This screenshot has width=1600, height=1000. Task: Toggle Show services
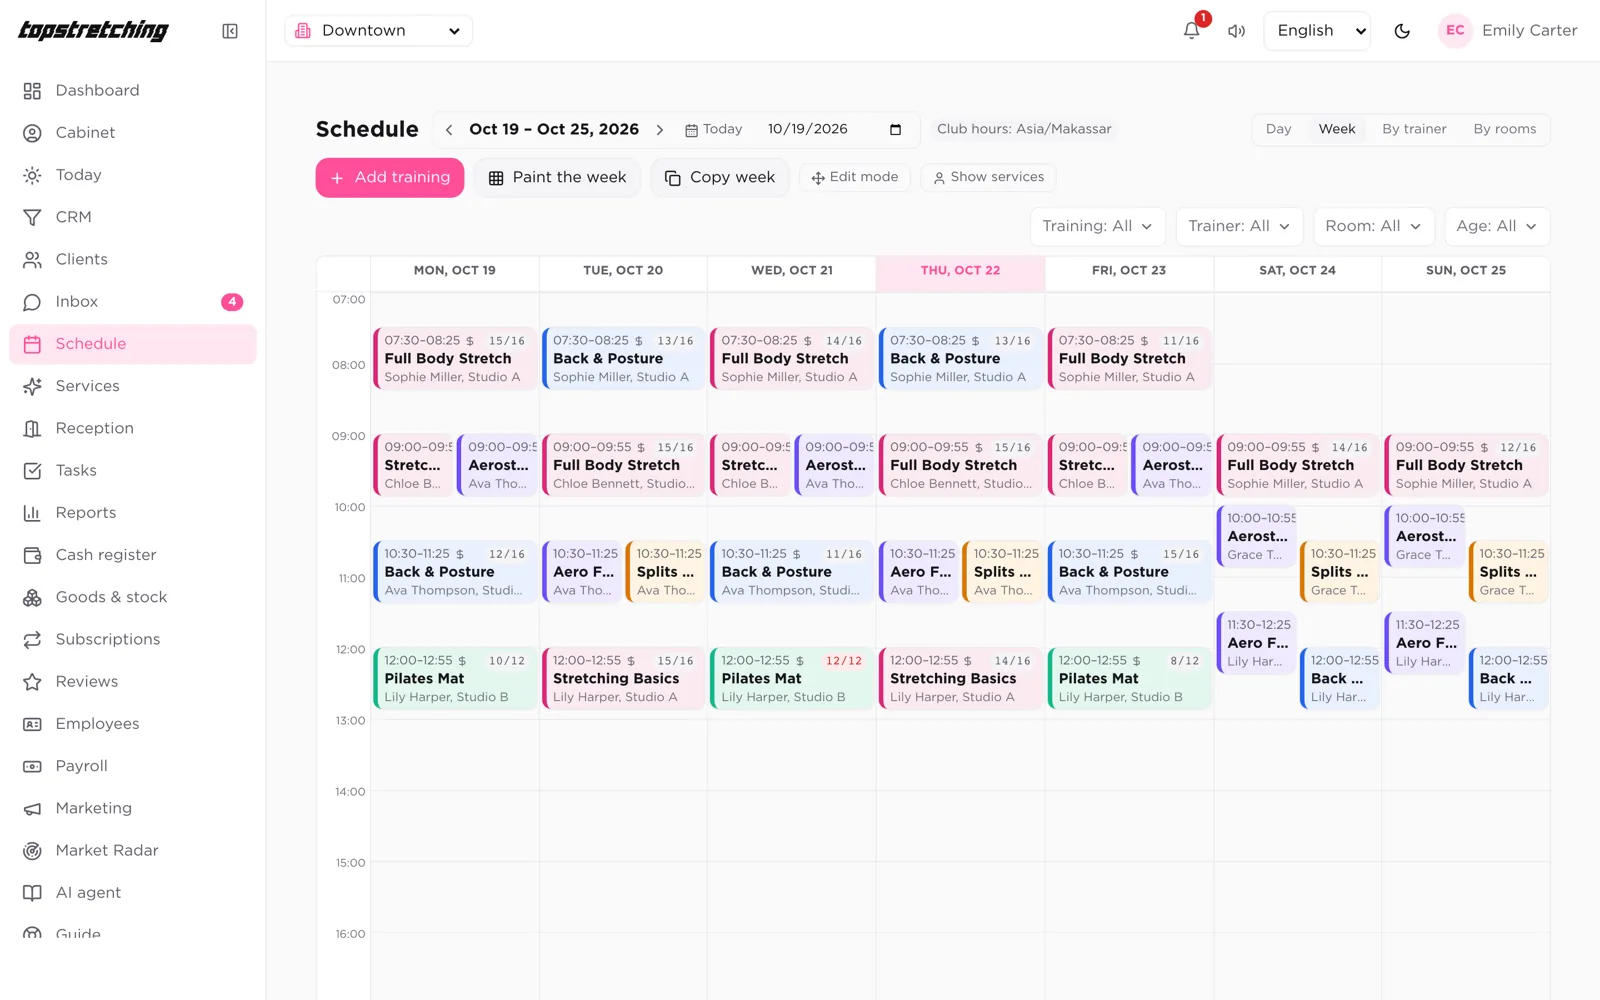tap(988, 177)
